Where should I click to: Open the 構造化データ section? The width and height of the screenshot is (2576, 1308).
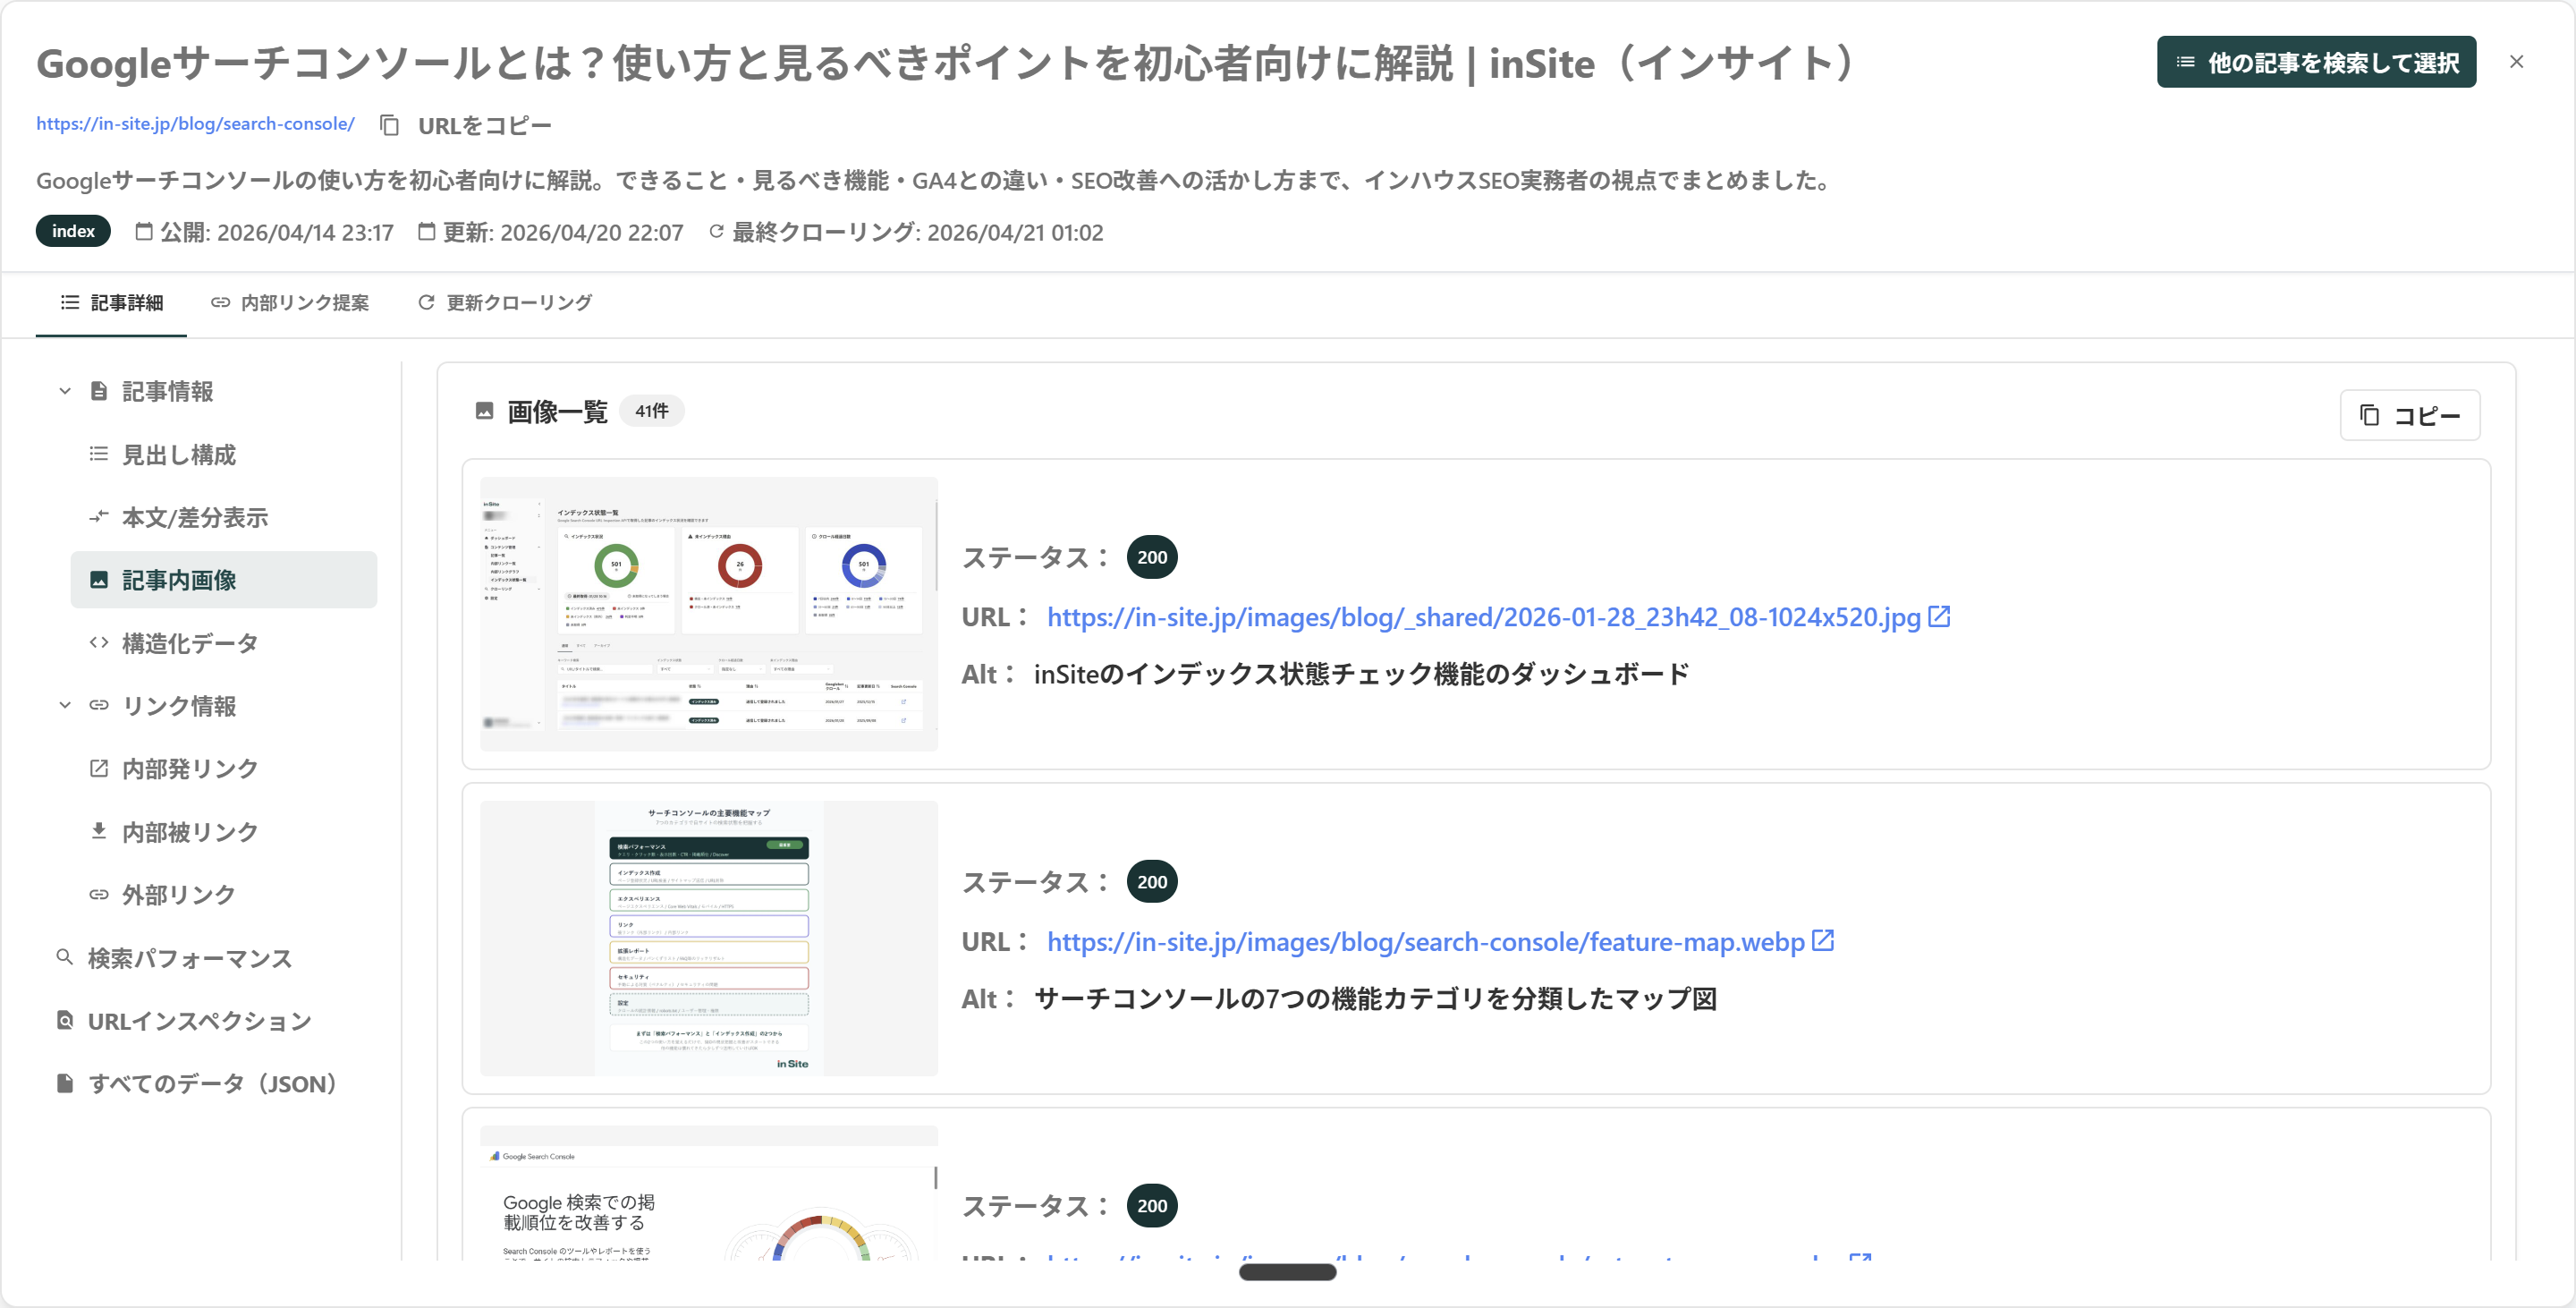188,643
